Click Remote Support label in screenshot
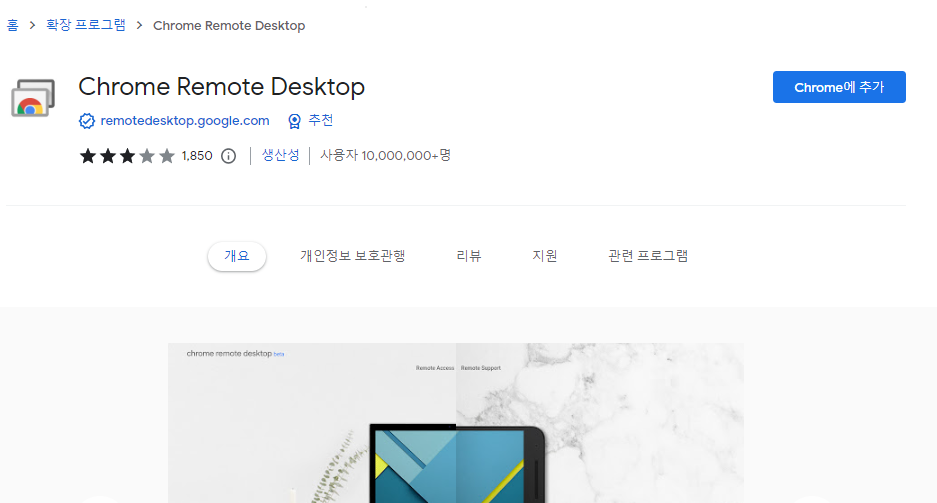Viewport: 937px width, 503px height. [x=480, y=368]
